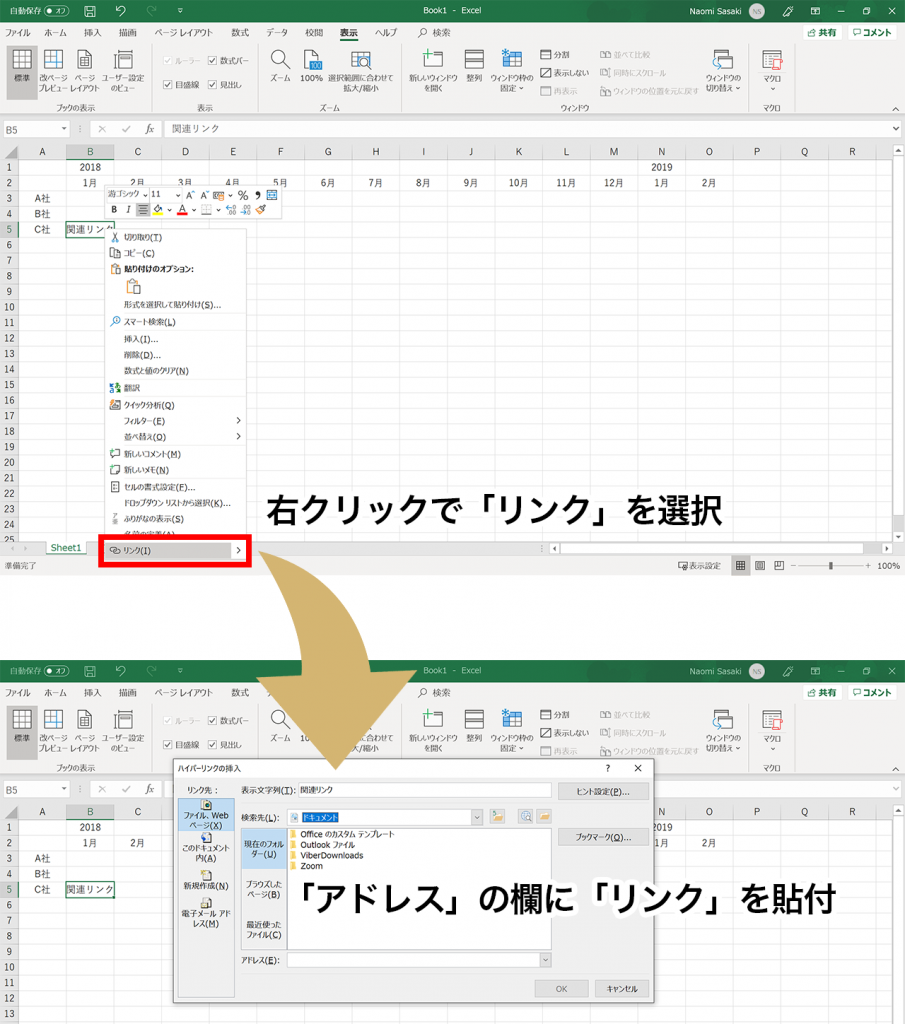Click the Bold button in the mini toolbar
The width and height of the screenshot is (905, 1024).
(114, 210)
